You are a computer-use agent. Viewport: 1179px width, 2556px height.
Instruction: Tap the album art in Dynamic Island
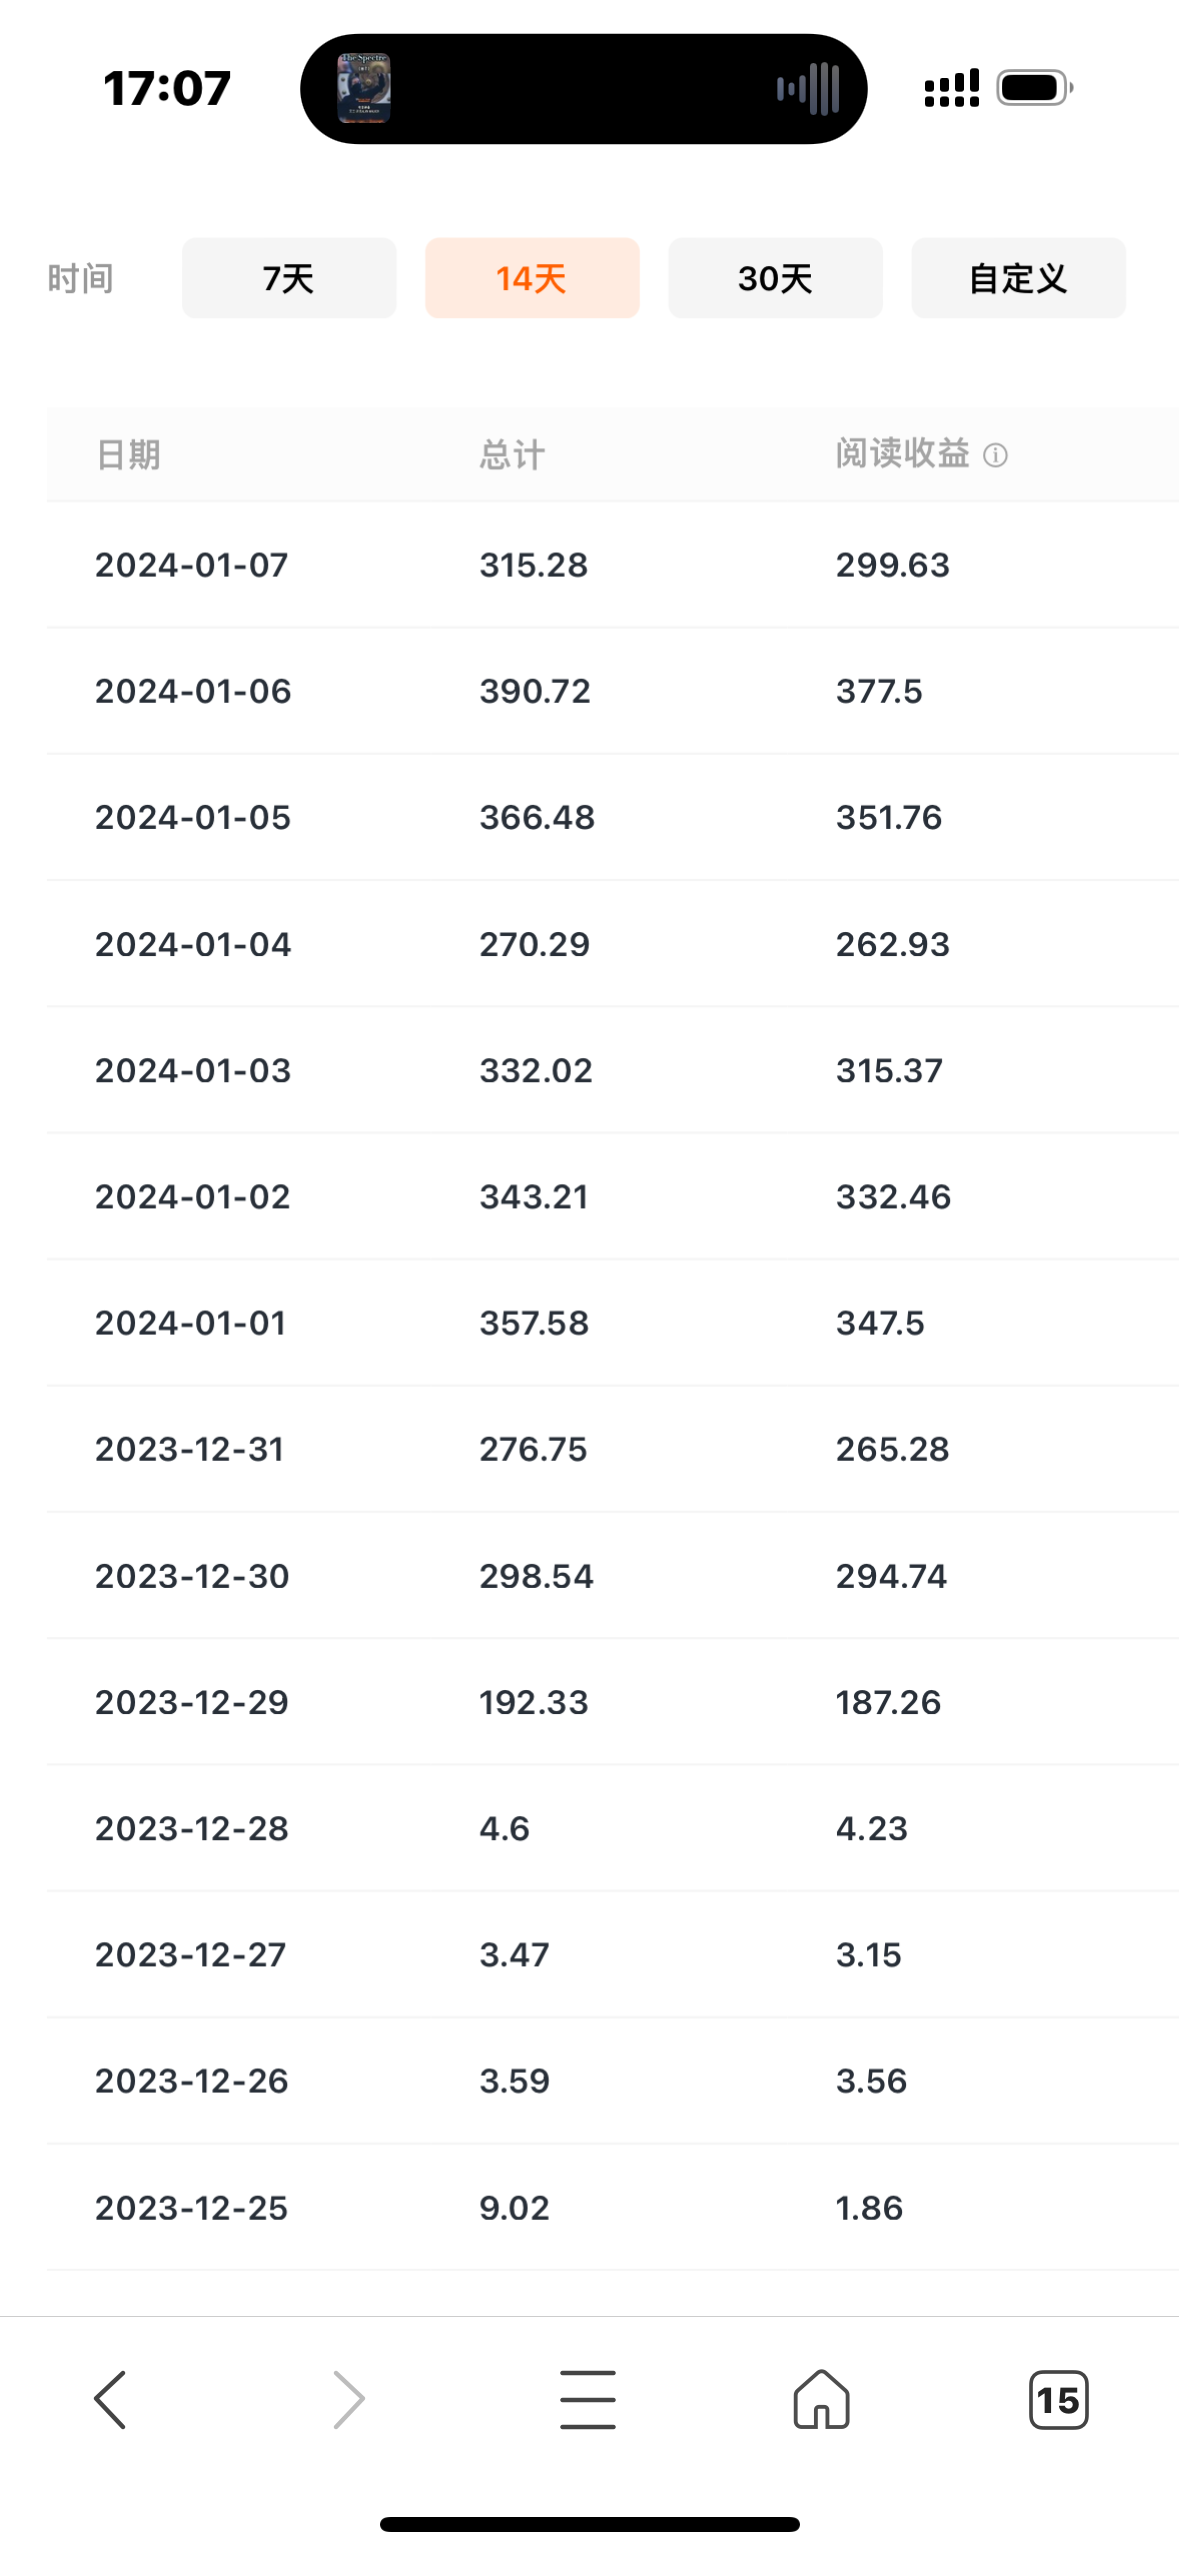click(364, 88)
